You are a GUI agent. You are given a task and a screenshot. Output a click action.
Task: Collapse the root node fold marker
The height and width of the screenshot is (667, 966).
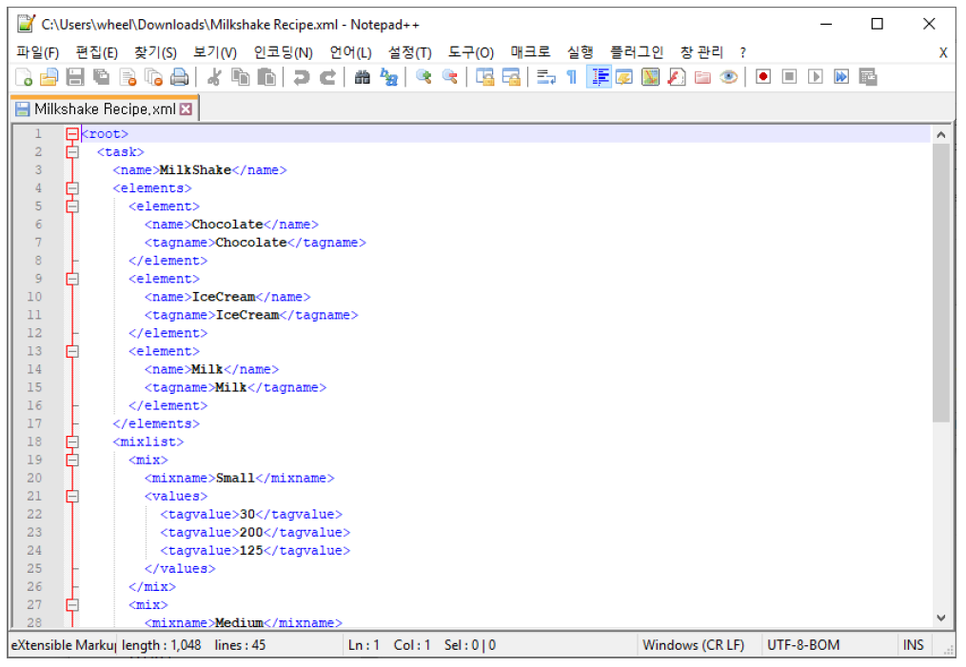(72, 134)
